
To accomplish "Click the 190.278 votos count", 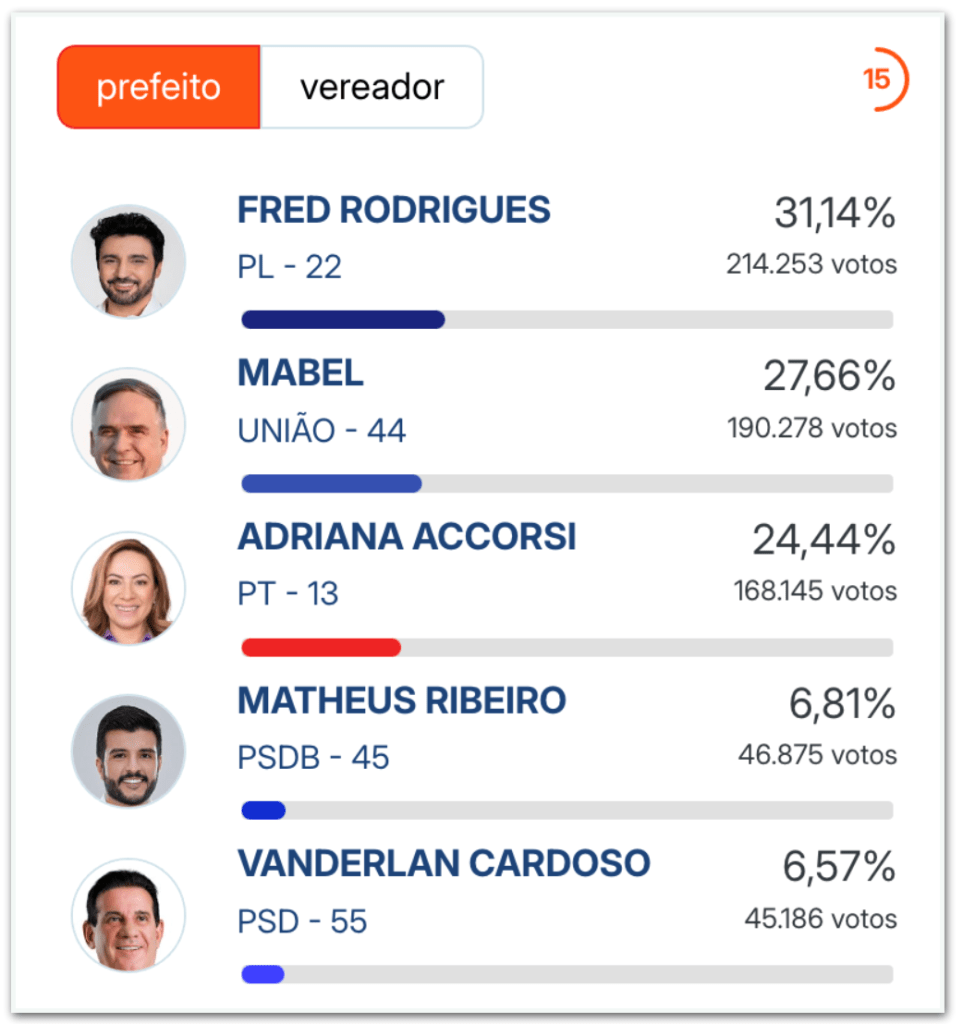I will [812, 428].
